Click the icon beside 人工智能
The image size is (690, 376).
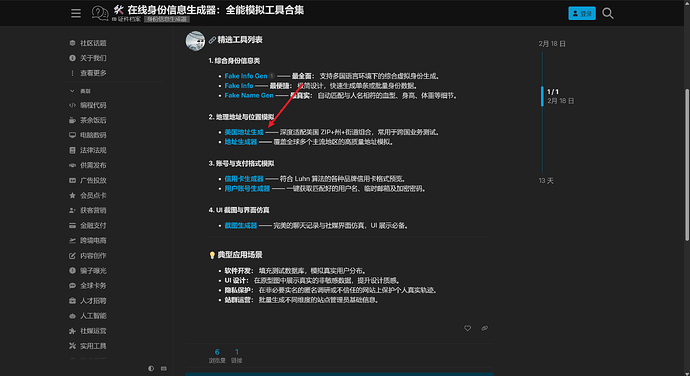(72, 316)
